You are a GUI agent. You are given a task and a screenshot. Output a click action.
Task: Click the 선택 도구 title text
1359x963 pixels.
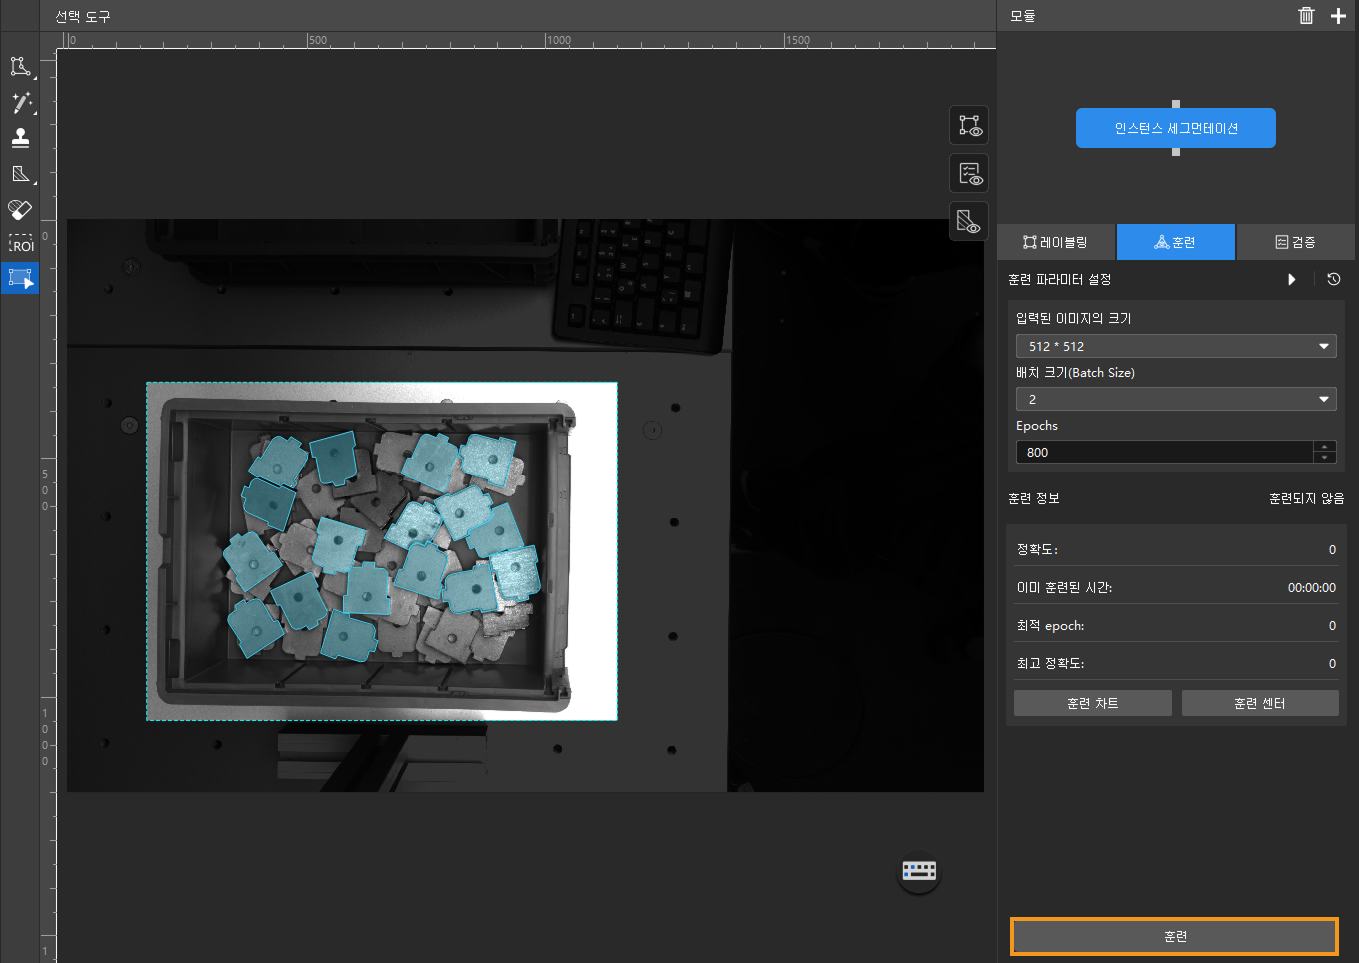[83, 16]
